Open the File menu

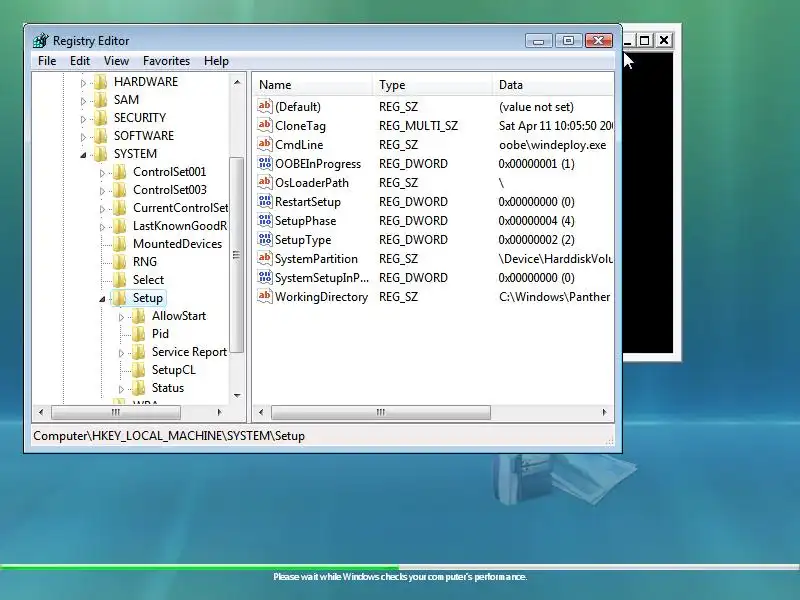point(47,61)
